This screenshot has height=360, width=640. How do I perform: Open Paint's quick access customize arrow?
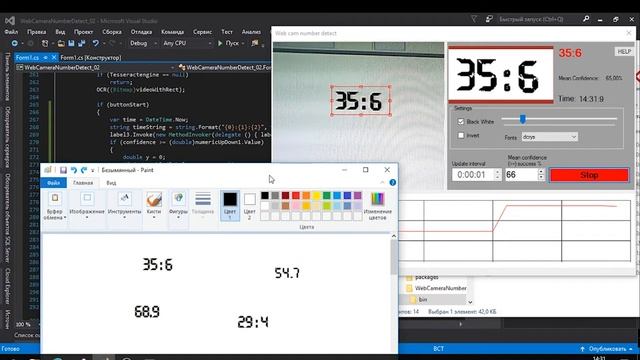[x=93, y=170]
